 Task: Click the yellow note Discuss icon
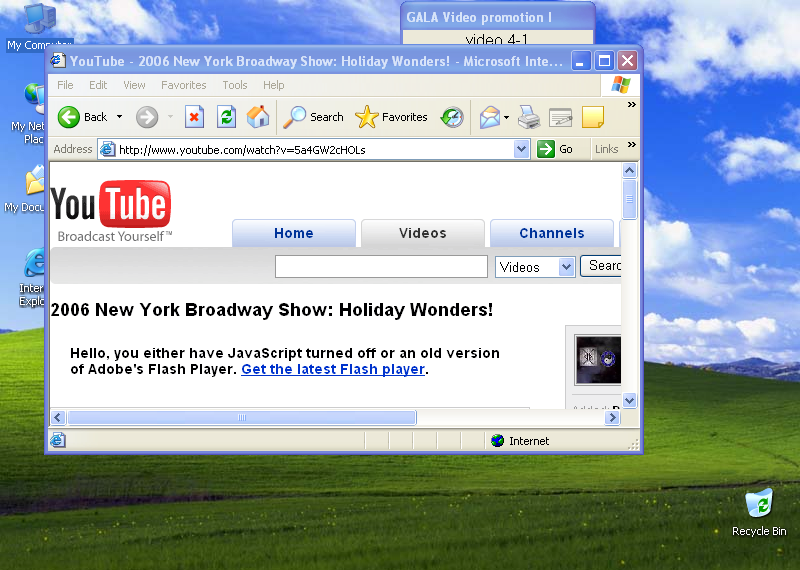click(593, 117)
